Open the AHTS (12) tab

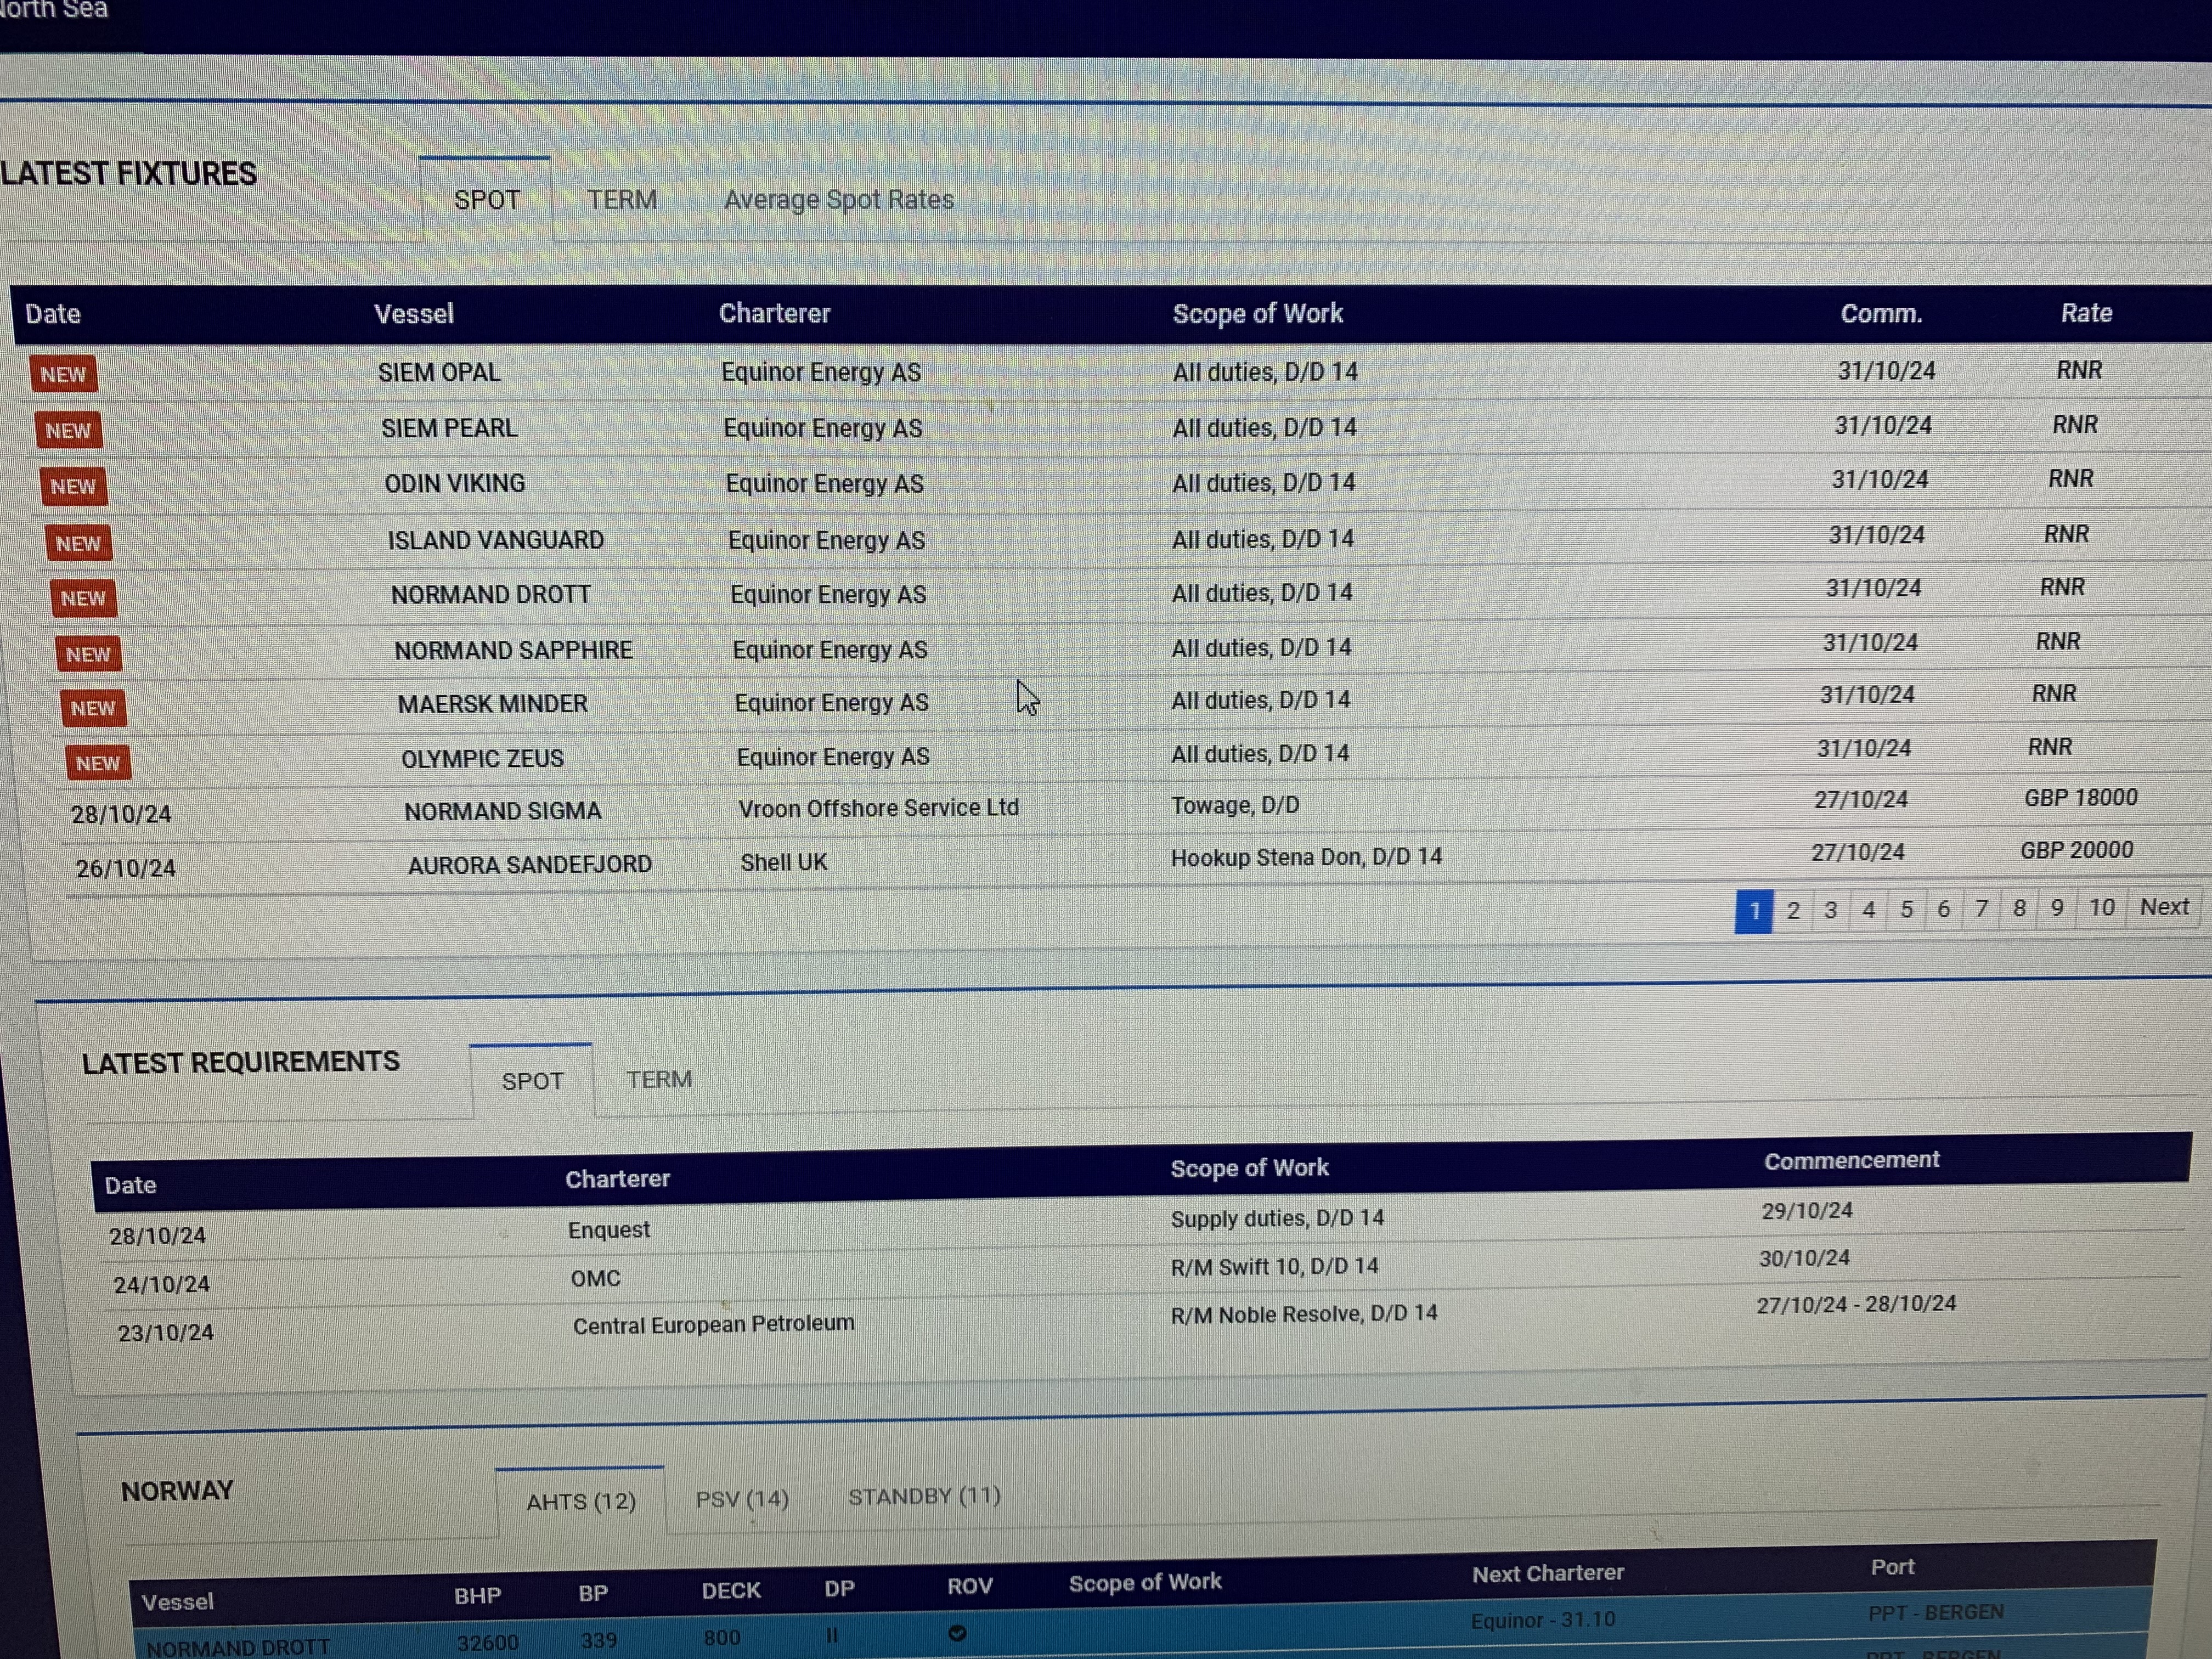click(581, 1501)
